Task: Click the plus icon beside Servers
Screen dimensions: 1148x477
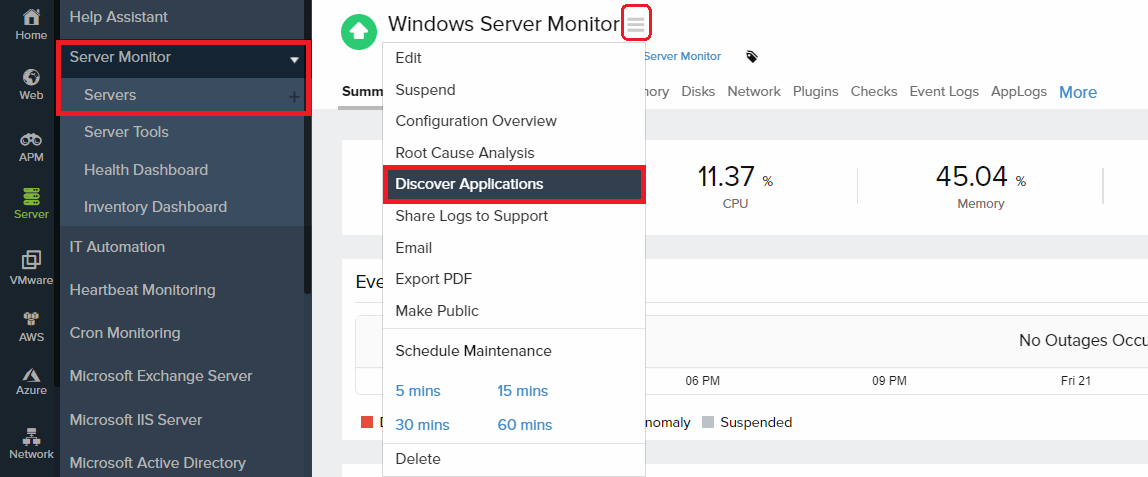Action: coord(294,96)
